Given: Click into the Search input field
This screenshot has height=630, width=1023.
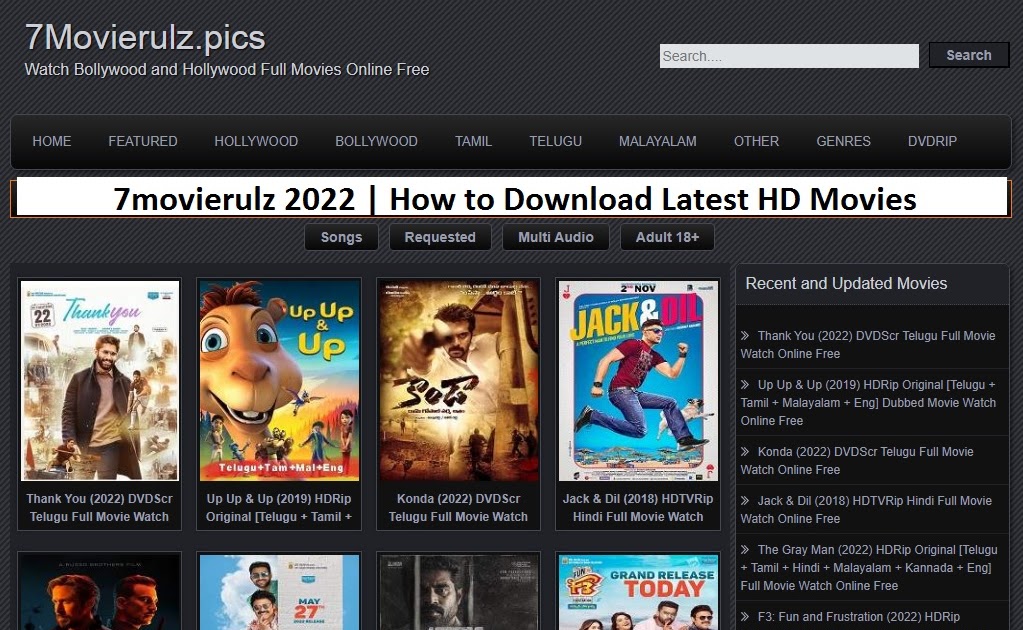Looking at the screenshot, I should click(789, 56).
